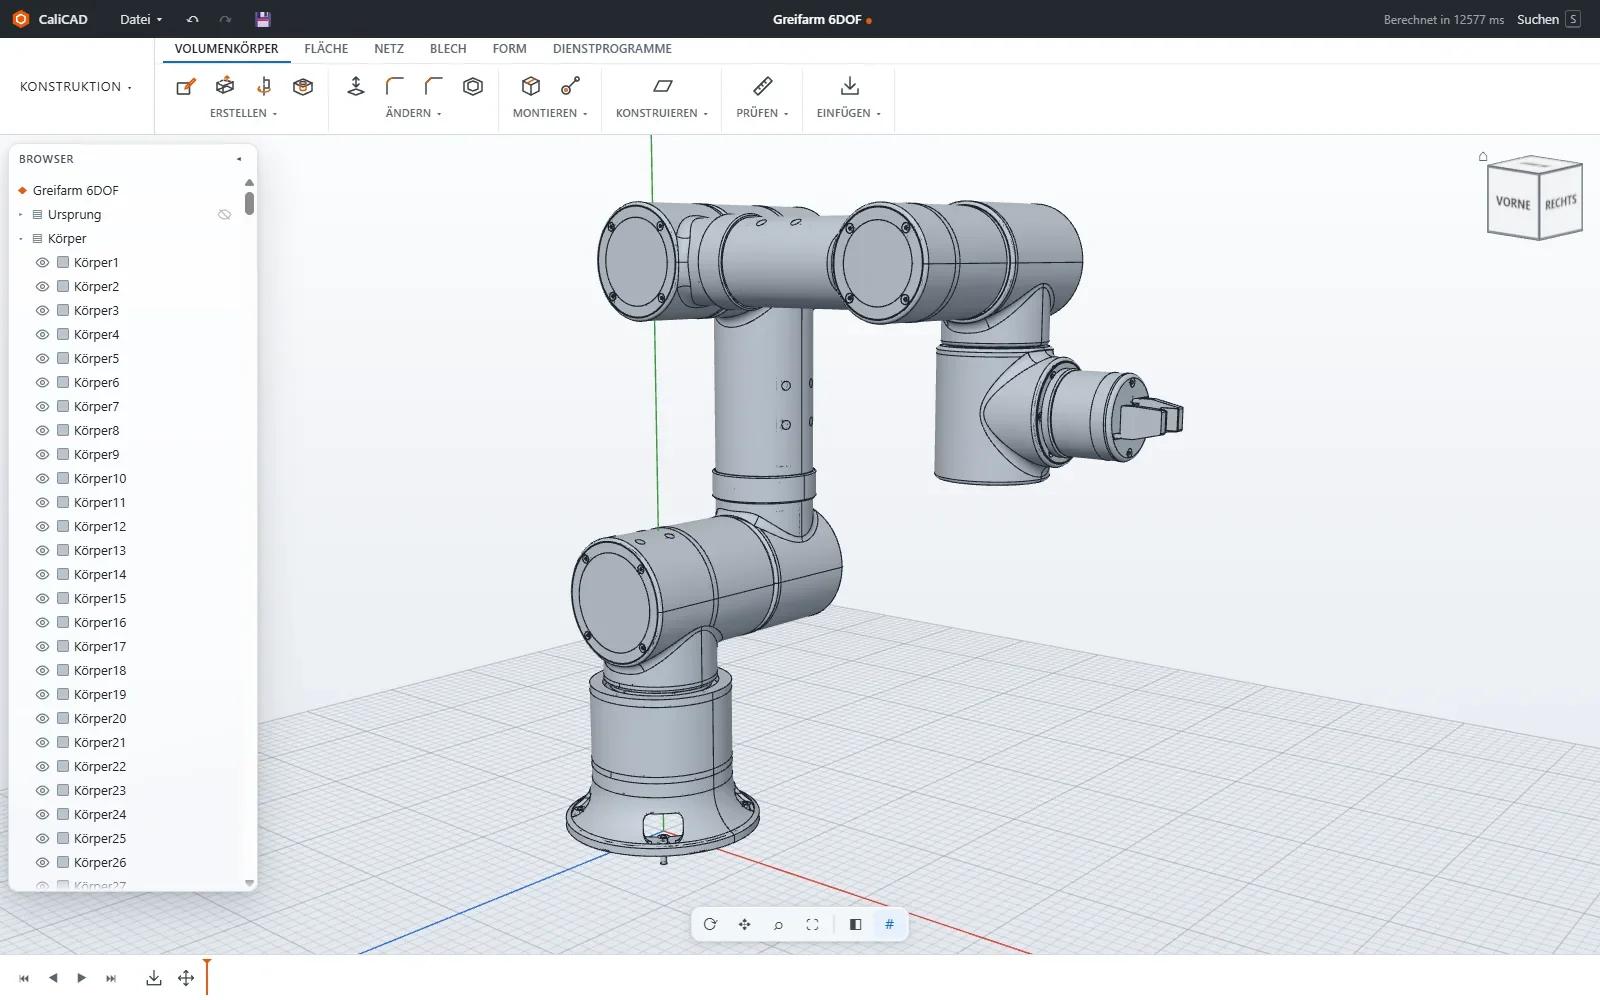Select the extrude tool icon
The width and height of the screenshot is (1600, 1000).
click(x=225, y=87)
